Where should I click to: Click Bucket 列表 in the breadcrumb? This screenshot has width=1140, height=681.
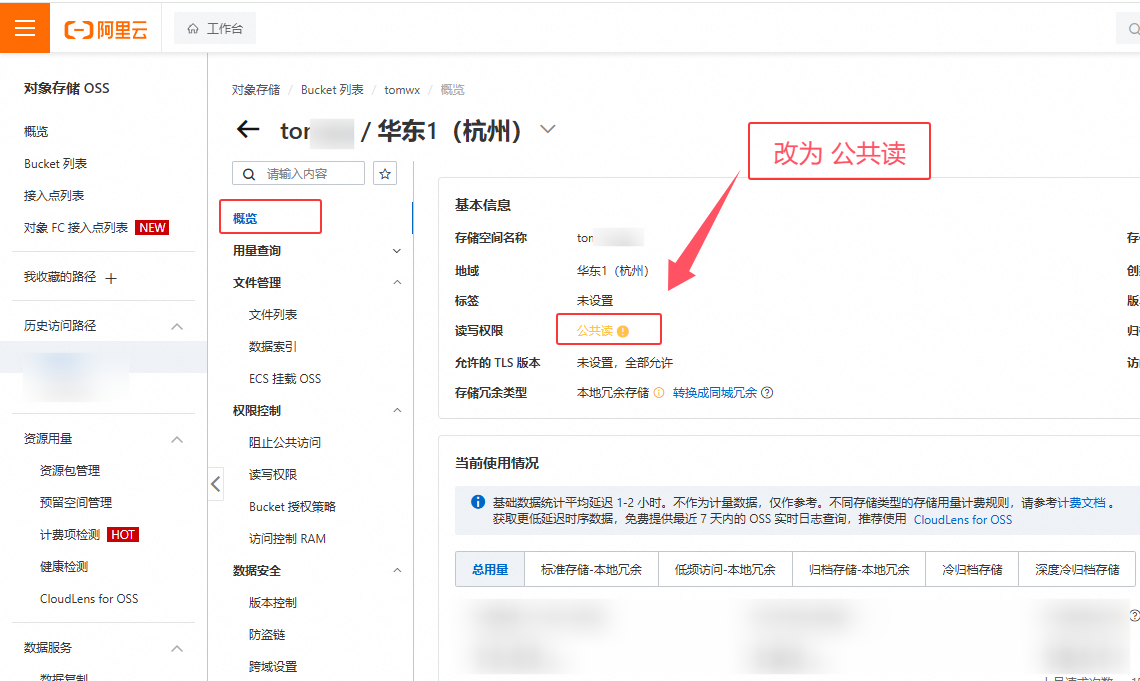pyautogui.click(x=332, y=89)
